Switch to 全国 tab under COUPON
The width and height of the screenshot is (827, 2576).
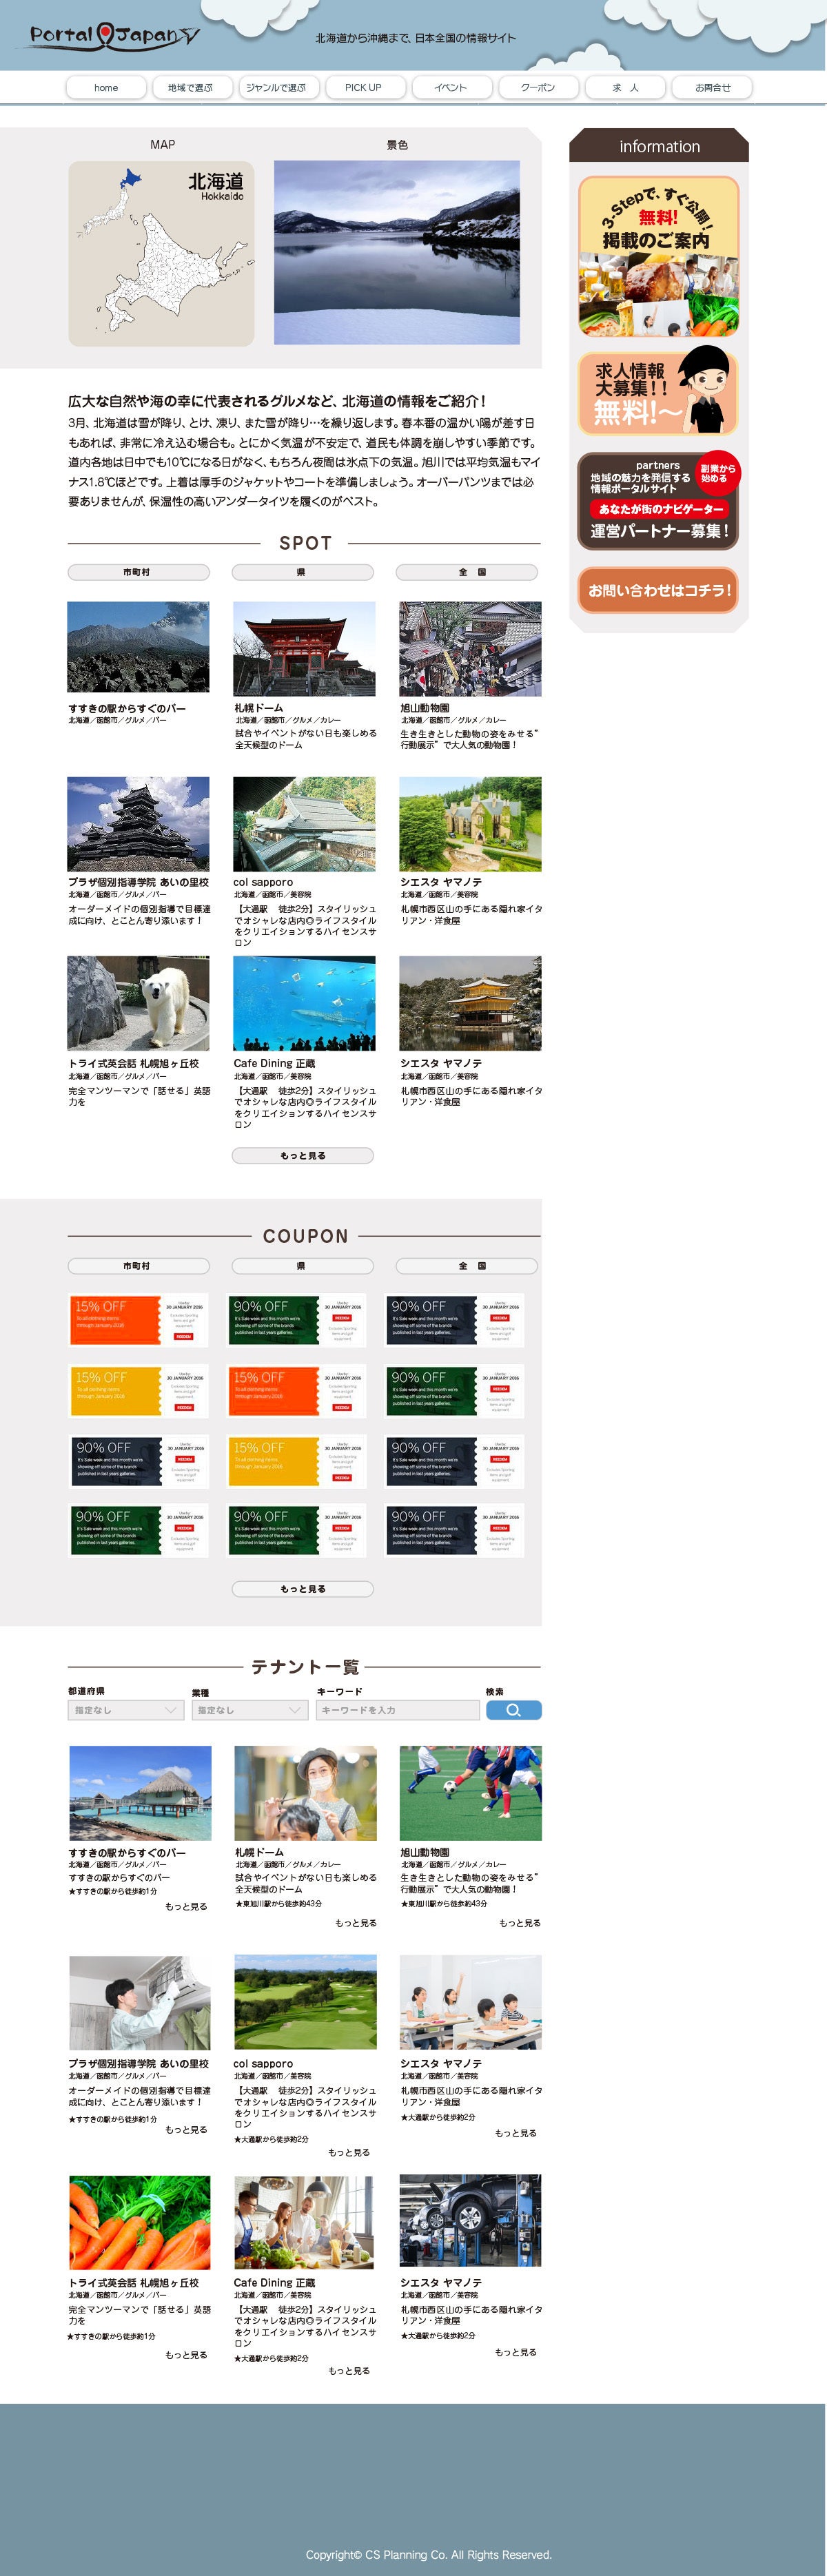467,1266
